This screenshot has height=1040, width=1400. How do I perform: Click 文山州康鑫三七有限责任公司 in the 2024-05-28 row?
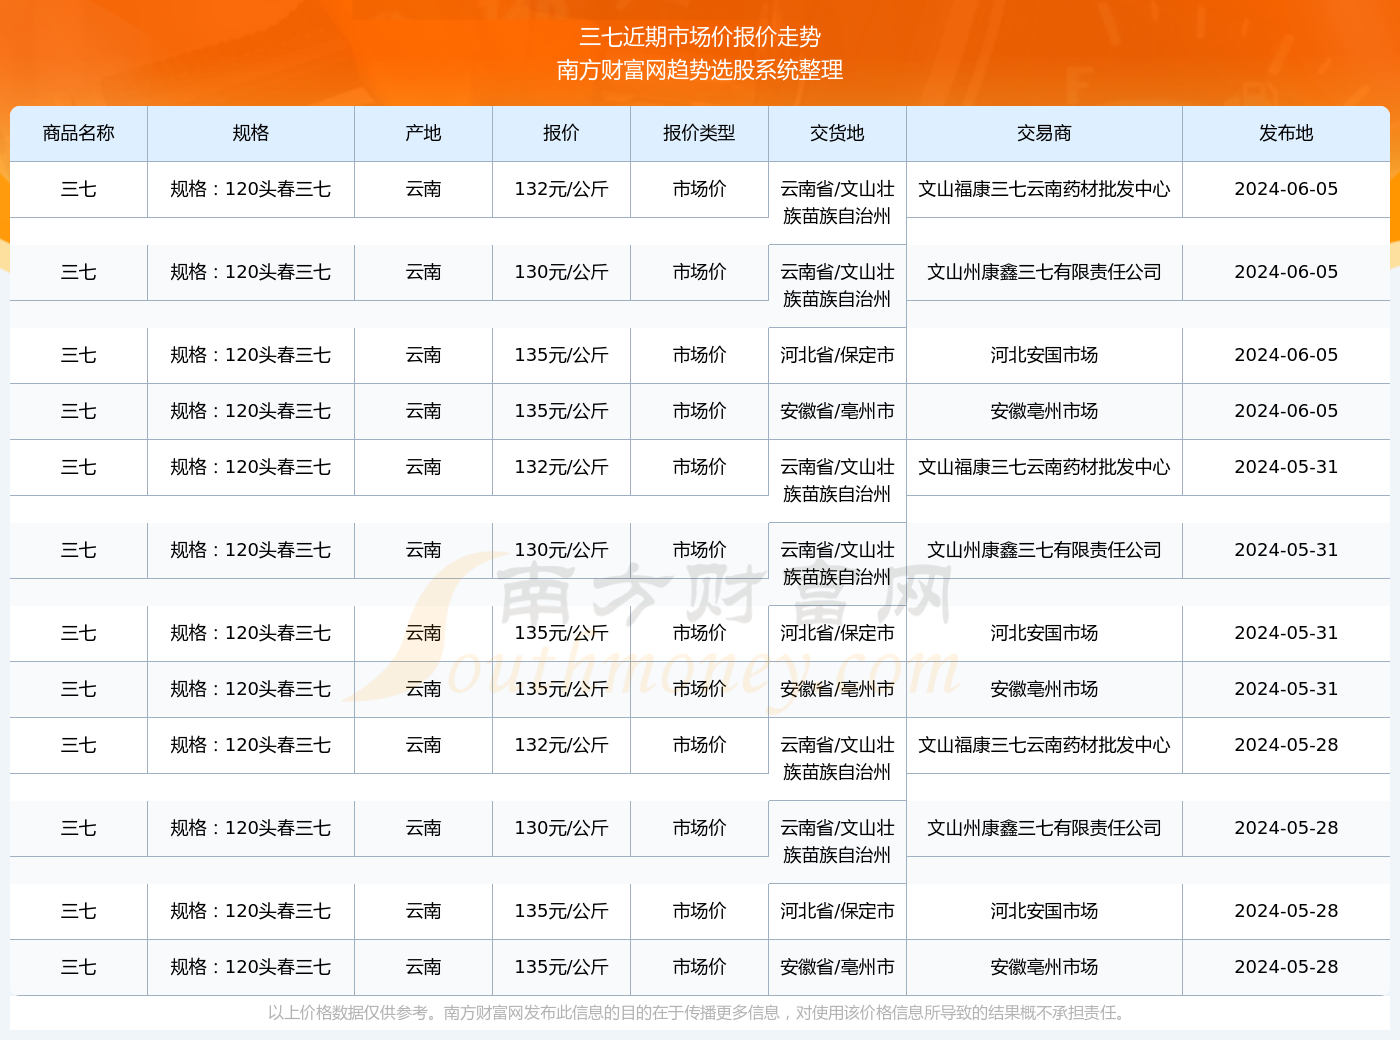pos(1045,828)
